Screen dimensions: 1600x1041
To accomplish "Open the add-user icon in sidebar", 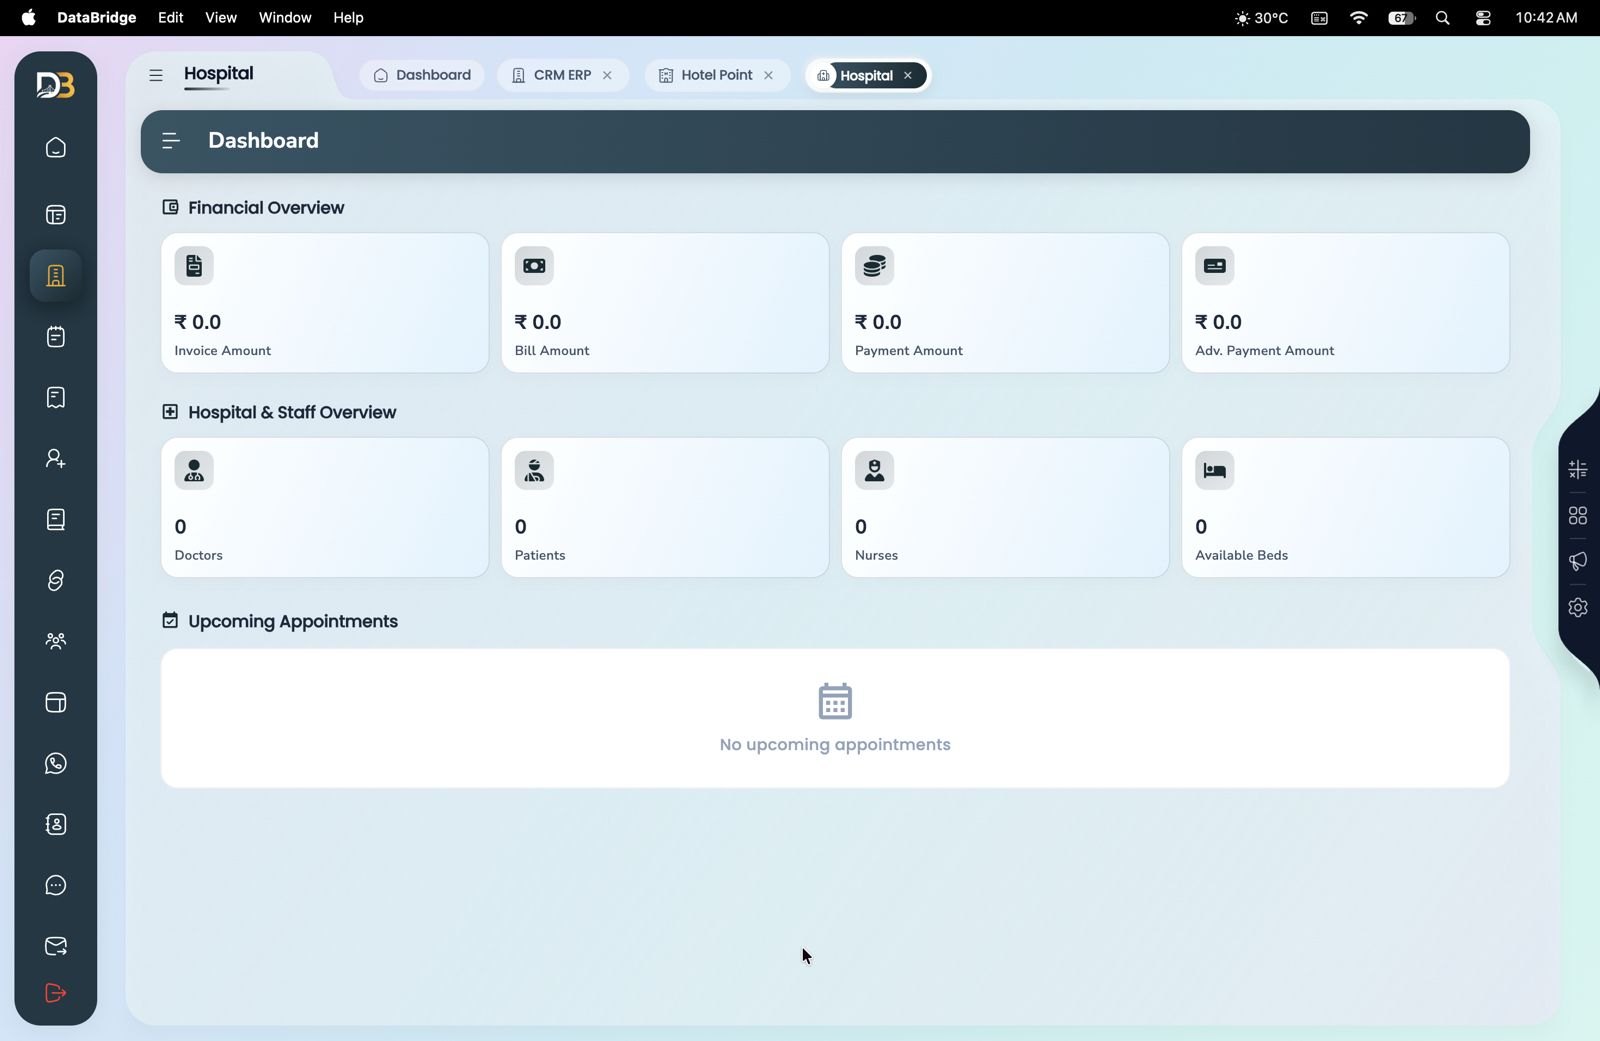I will coord(56,459).
